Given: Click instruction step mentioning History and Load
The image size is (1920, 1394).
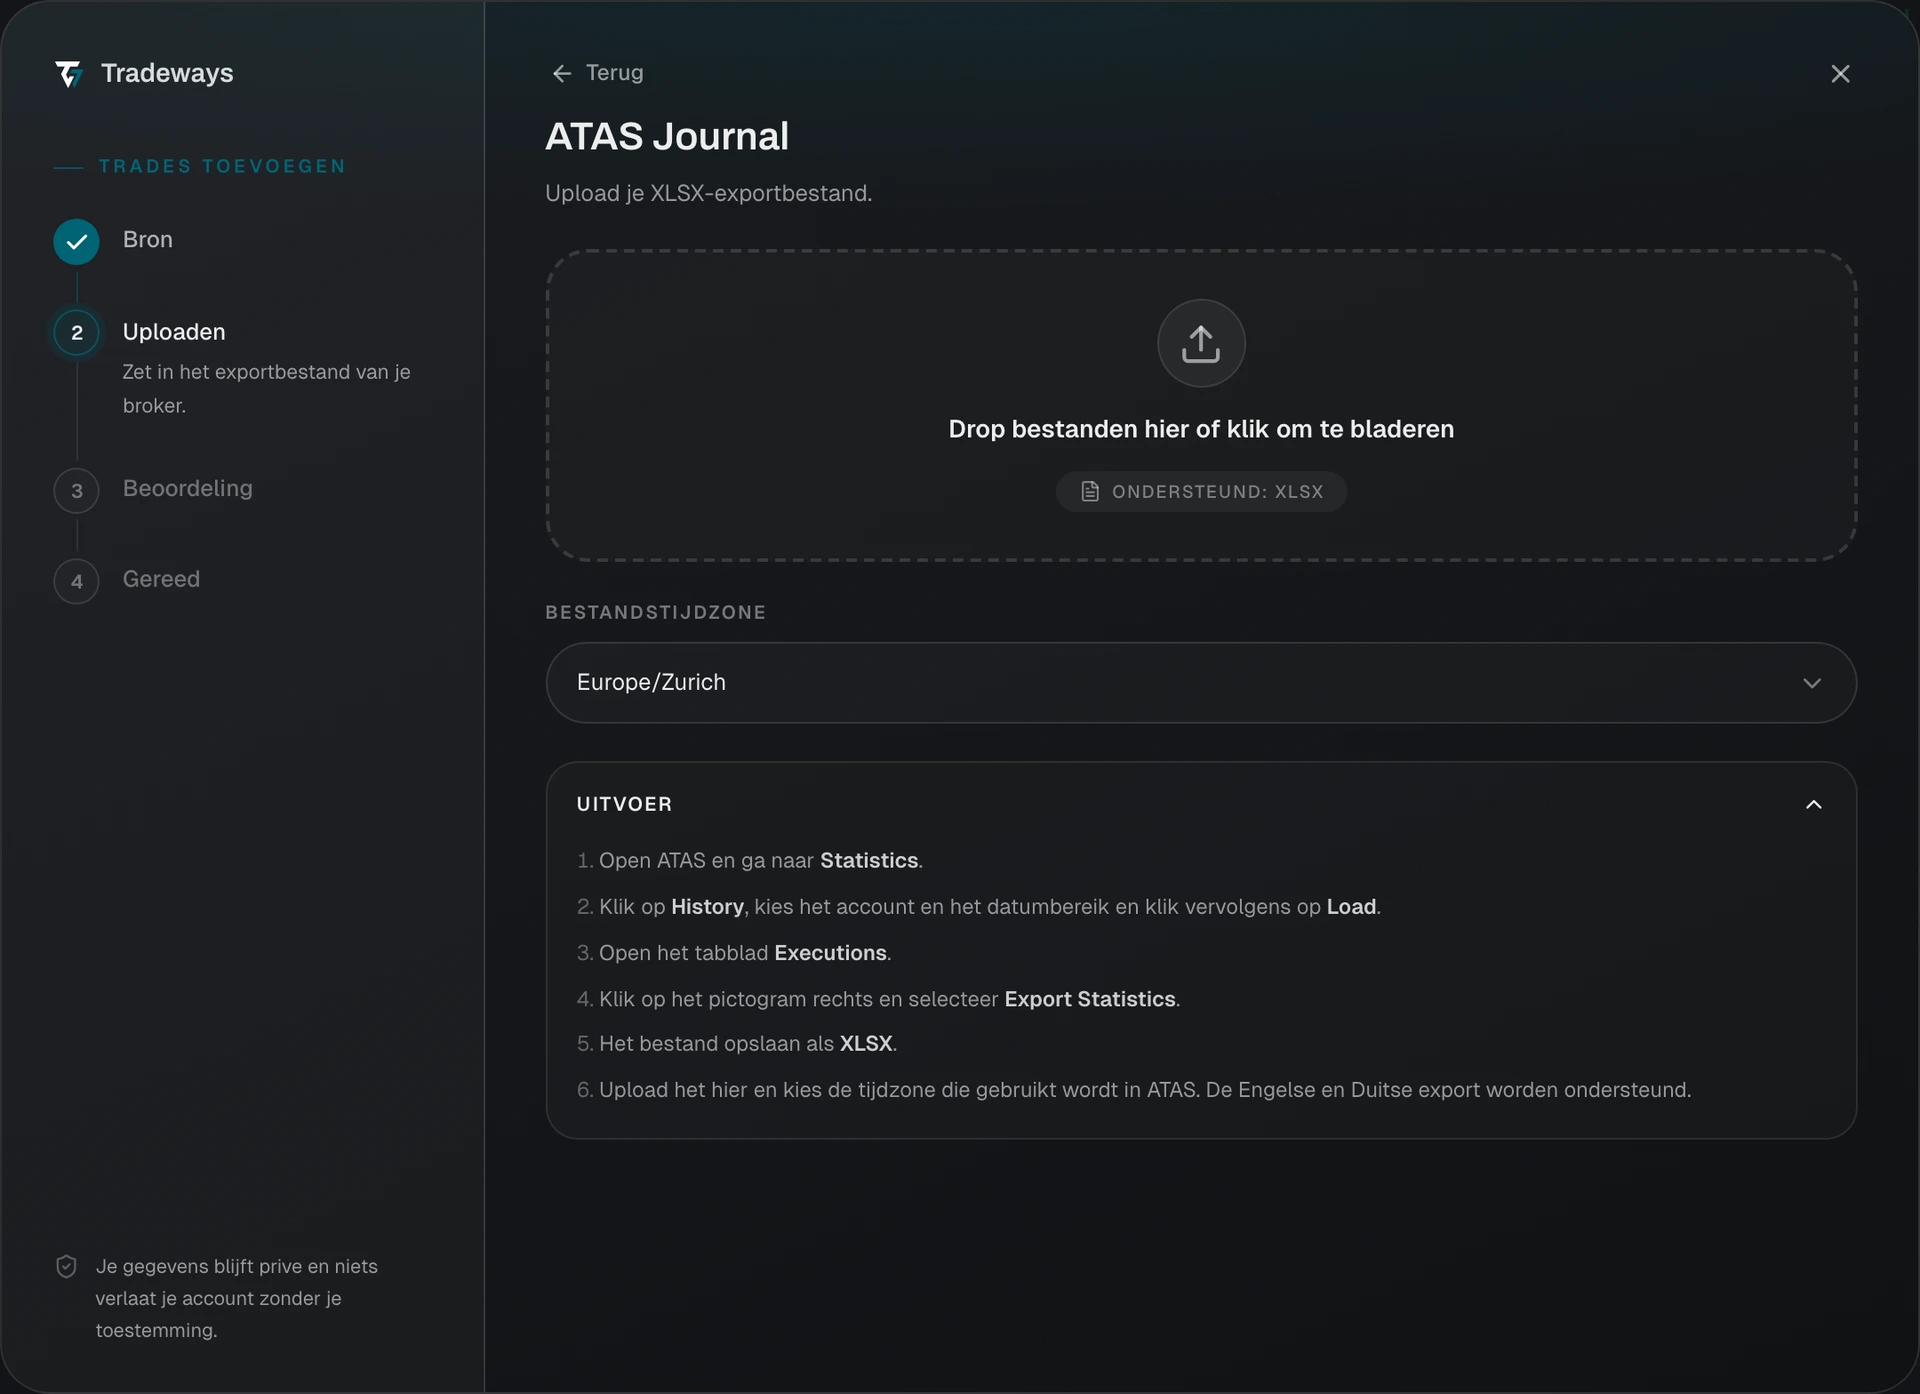Looking at the screenshot, I should pyautogui.click(x=979, y=907).
